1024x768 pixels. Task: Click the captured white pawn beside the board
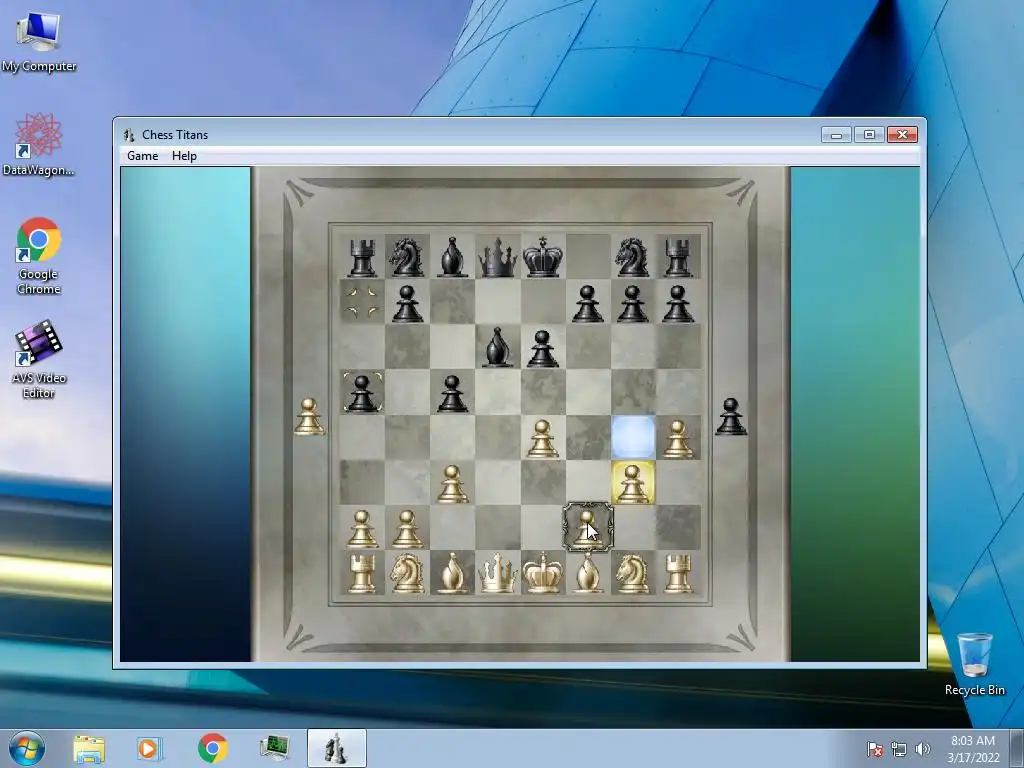(x=309, y=417)
